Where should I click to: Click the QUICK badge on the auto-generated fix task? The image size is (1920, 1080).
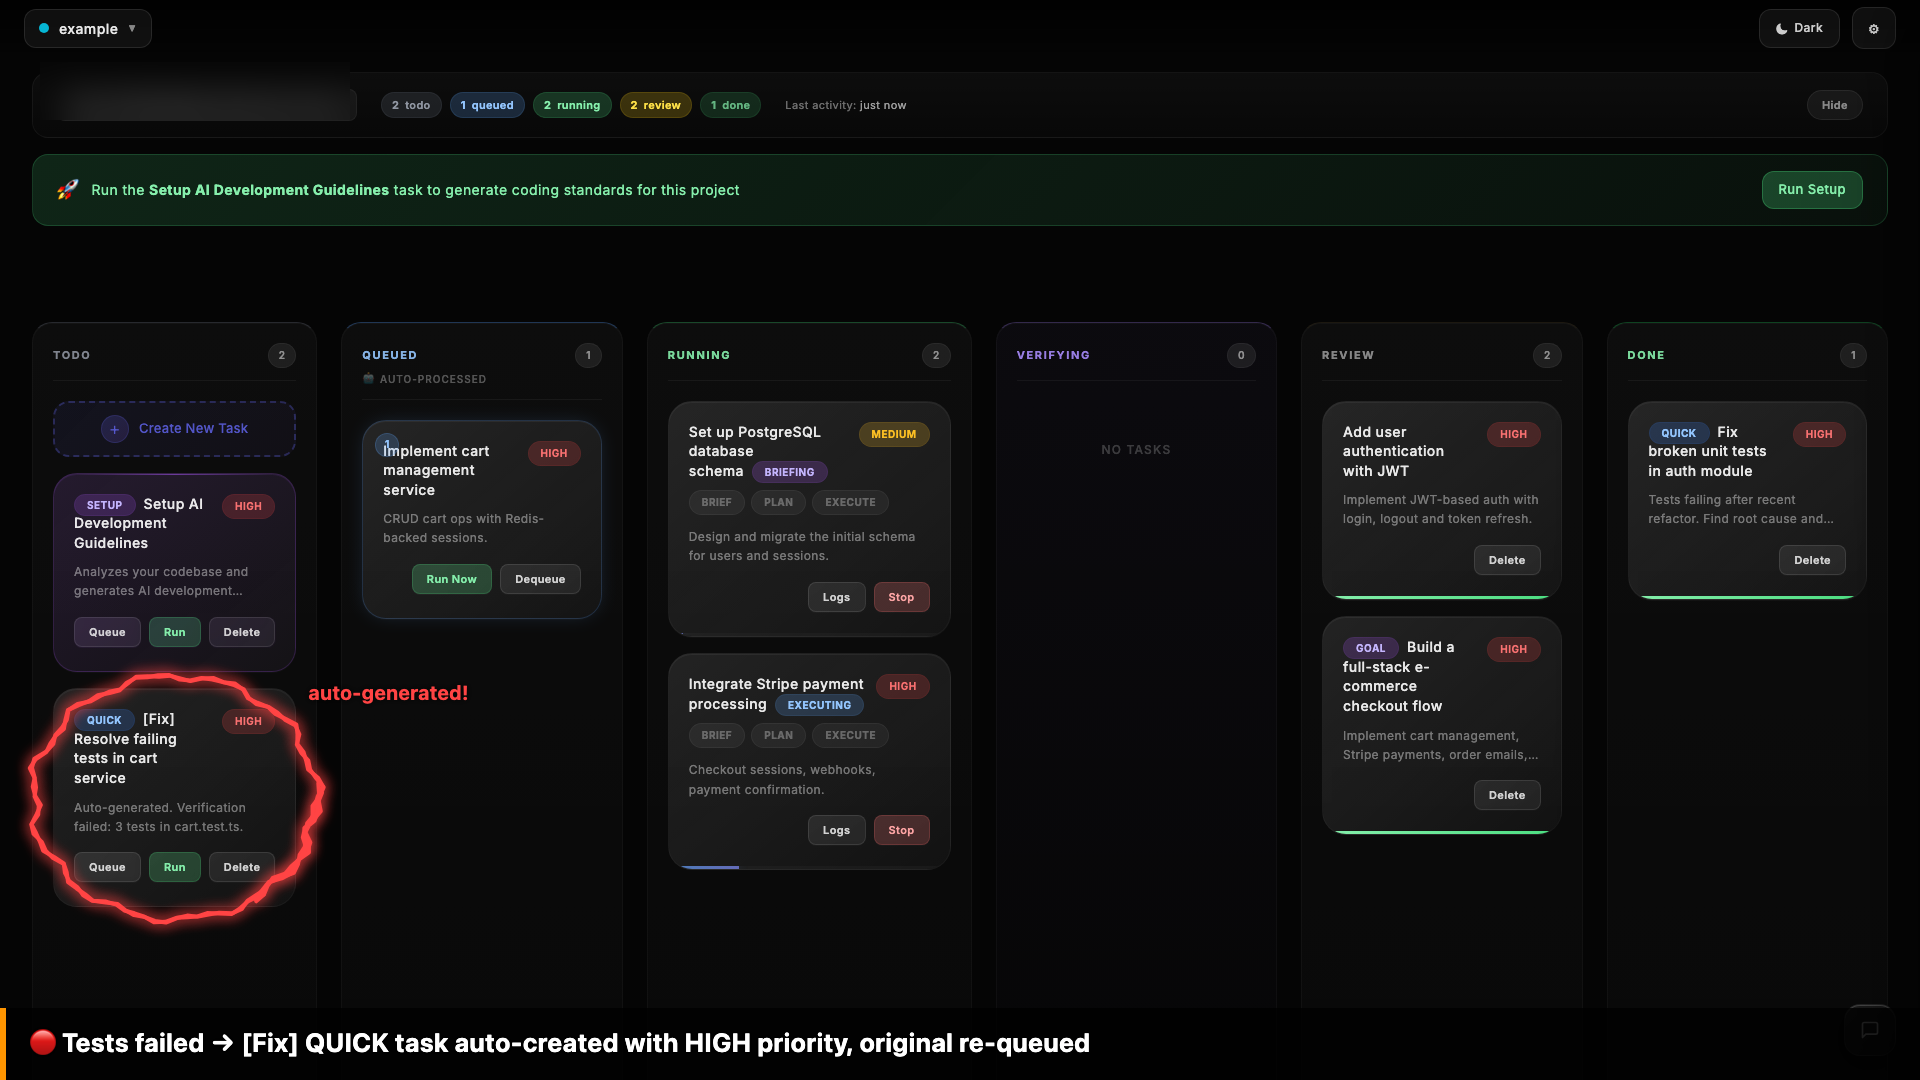[x=104, y=720]
